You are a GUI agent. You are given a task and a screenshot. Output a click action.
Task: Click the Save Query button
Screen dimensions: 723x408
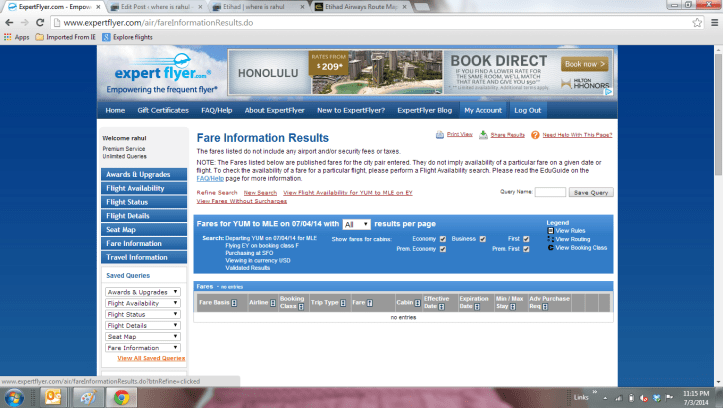point(590,192)
